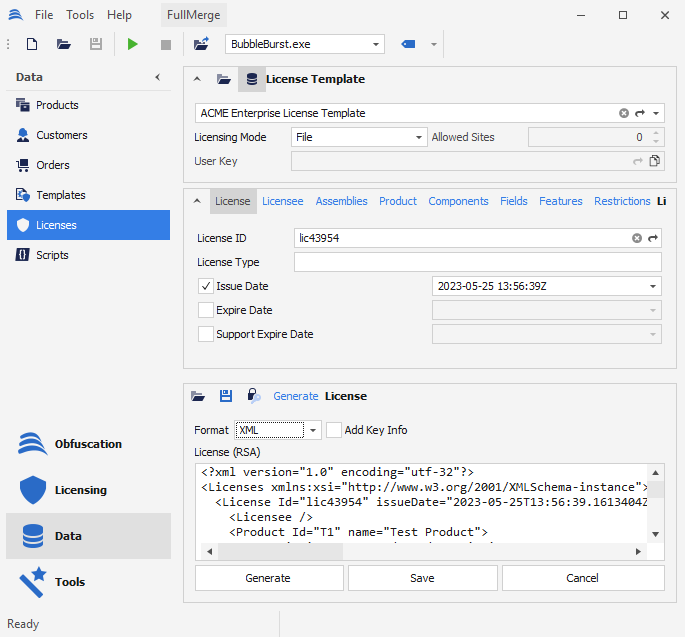
Task: Enable the Expire Date checkbox
Action: [206, 310]
